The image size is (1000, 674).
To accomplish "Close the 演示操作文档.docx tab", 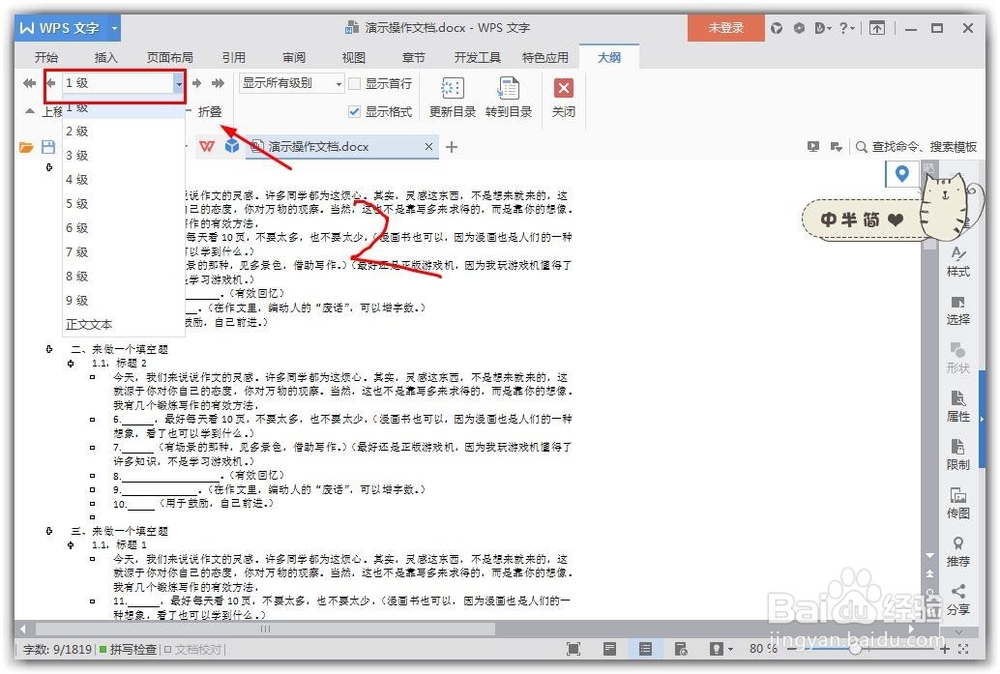I will pos(429,147).
